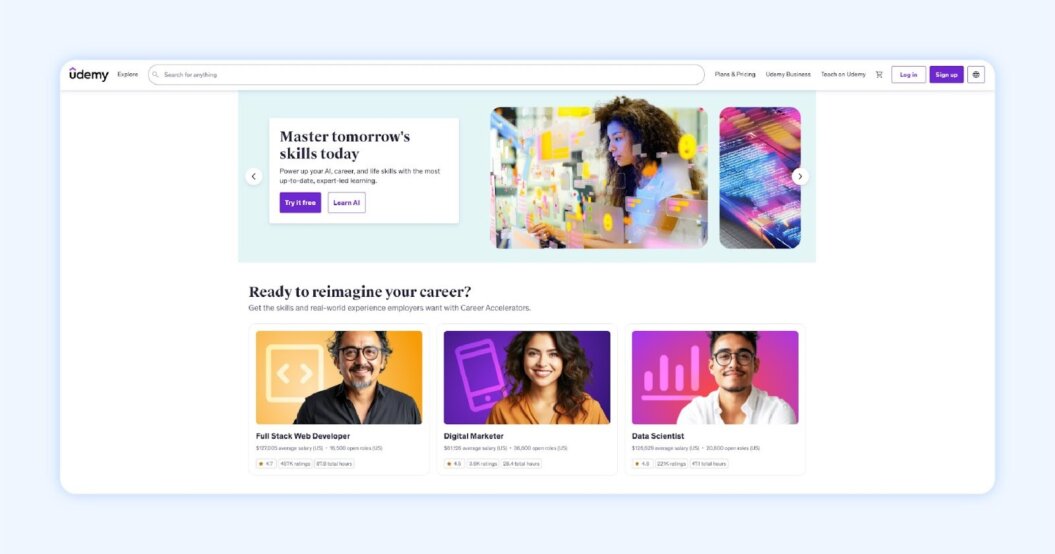Advance to next carousel slide arrow
The height and width of the screenshot is (554, 1055).
pos(799,176)
